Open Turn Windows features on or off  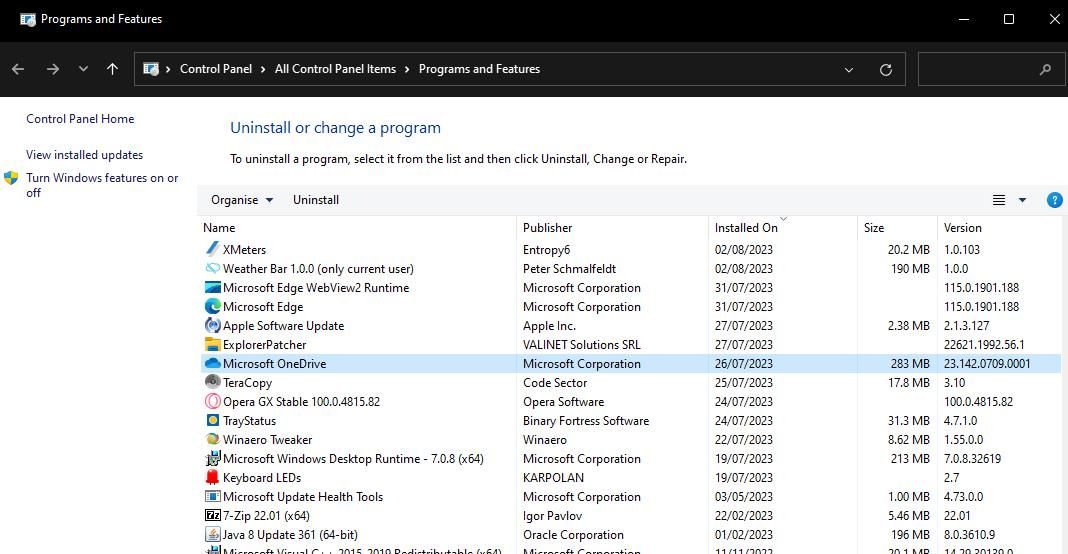[102, 185]
